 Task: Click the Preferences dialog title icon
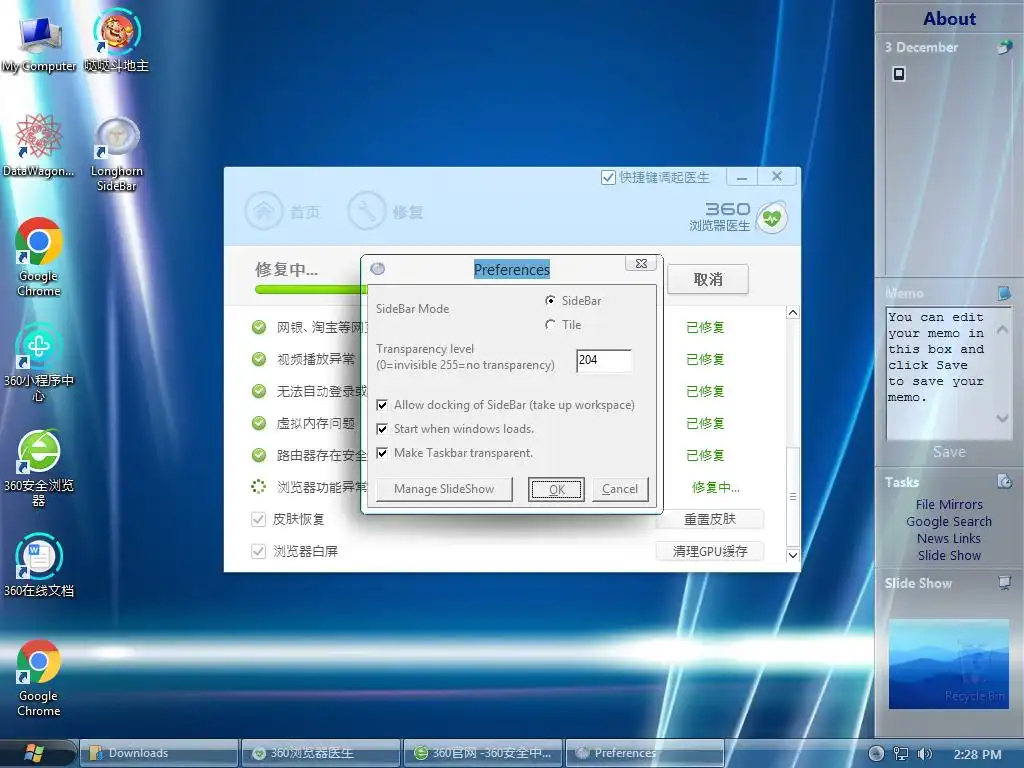[x=377, y=268]
